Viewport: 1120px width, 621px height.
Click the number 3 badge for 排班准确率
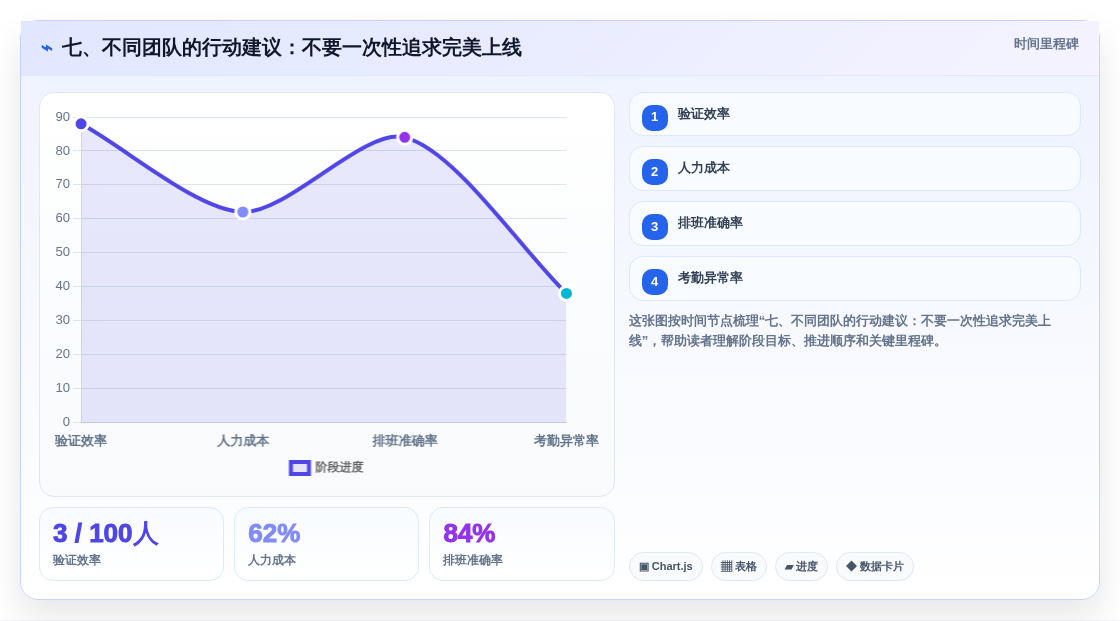pos(654,227)
